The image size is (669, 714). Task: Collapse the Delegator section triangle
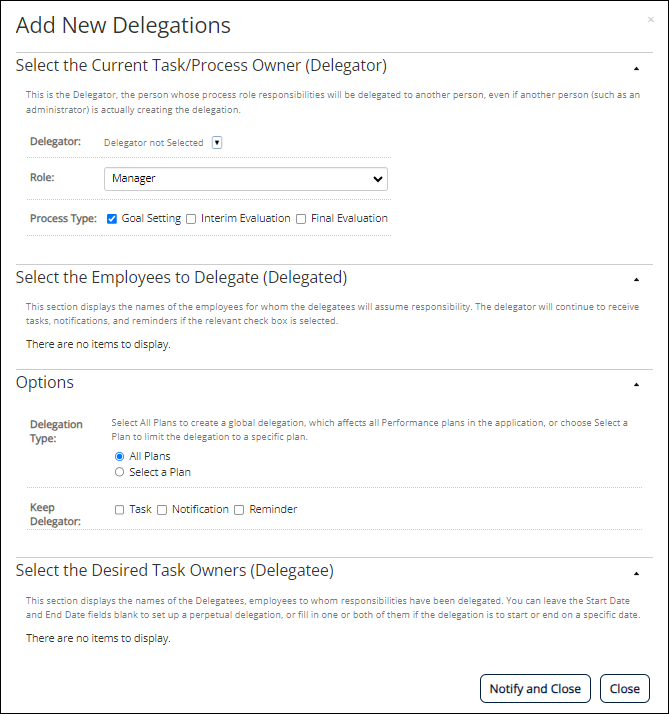[636, 69]
